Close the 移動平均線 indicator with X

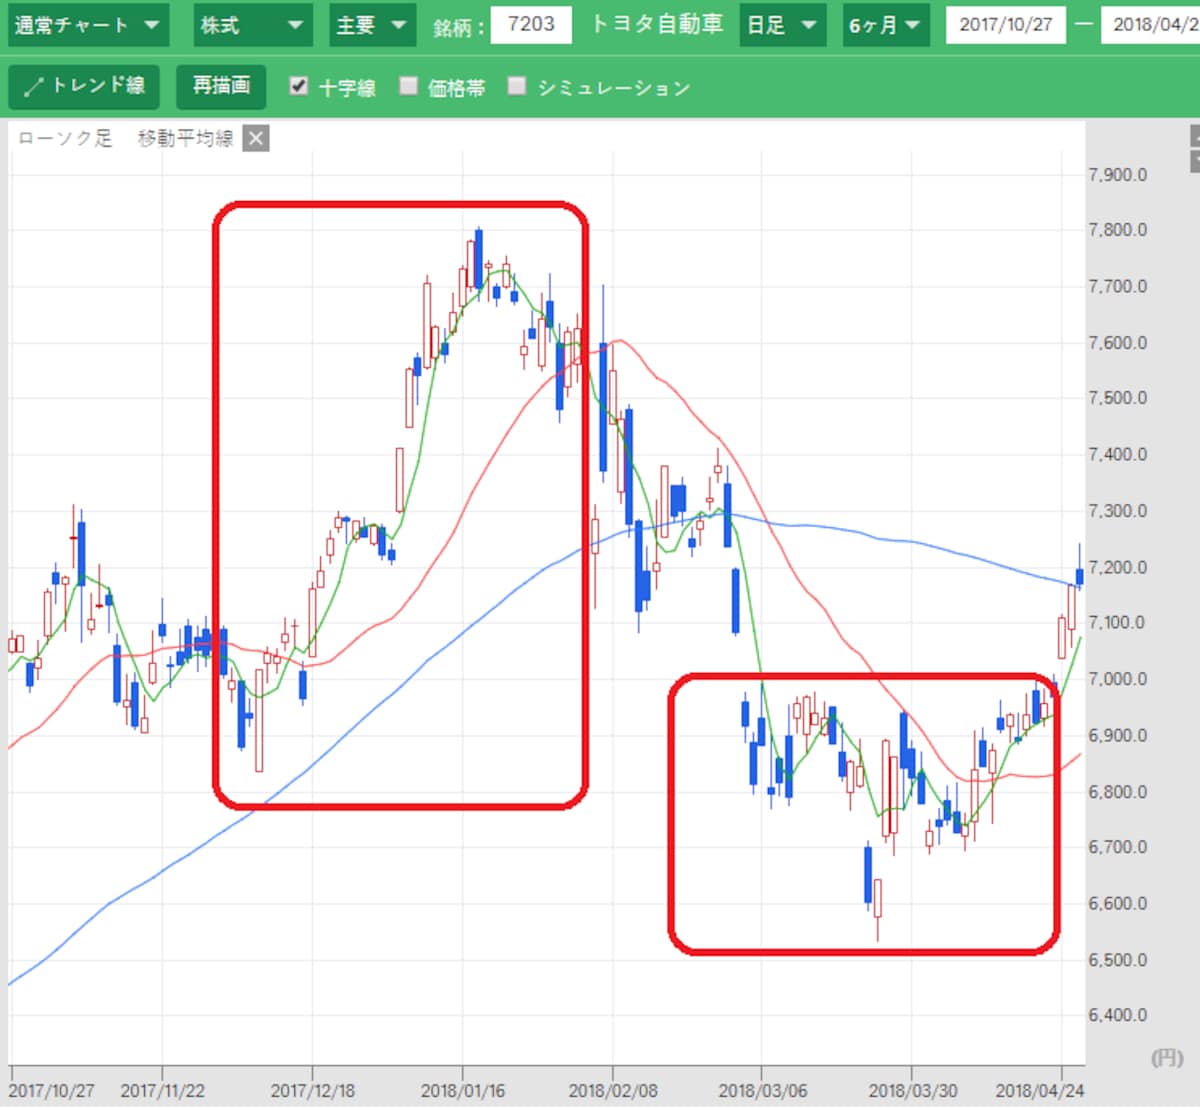click(x=256, y=138)
